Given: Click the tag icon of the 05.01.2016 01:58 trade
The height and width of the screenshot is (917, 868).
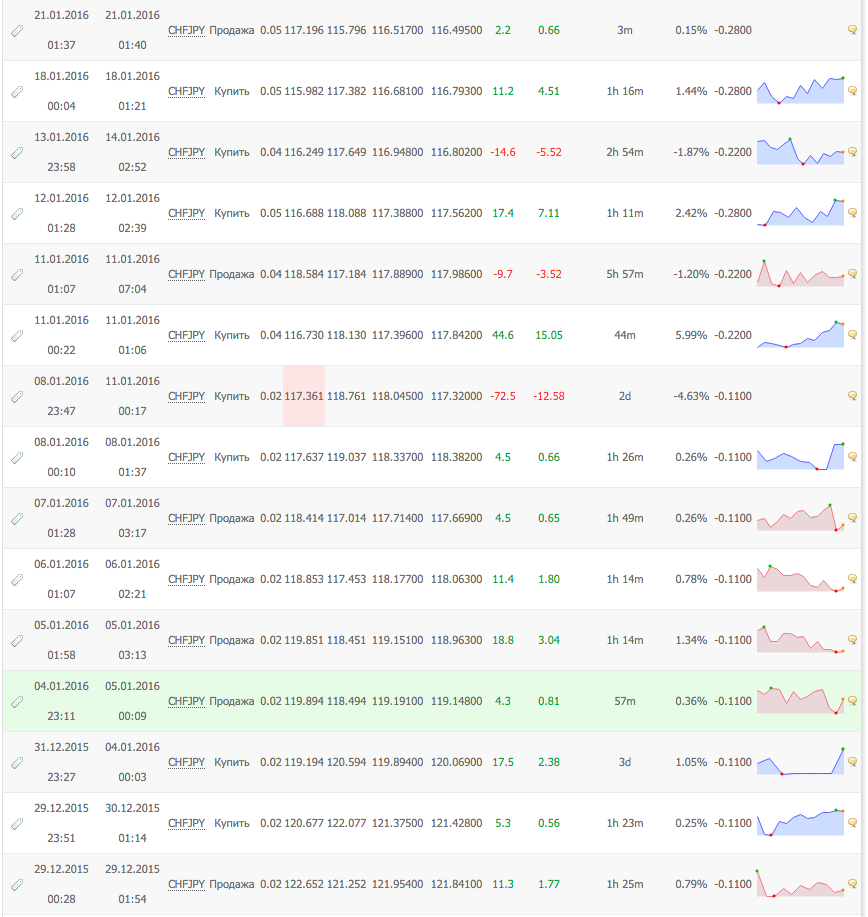Looking at the screenshot, I should tap(18, 641).
